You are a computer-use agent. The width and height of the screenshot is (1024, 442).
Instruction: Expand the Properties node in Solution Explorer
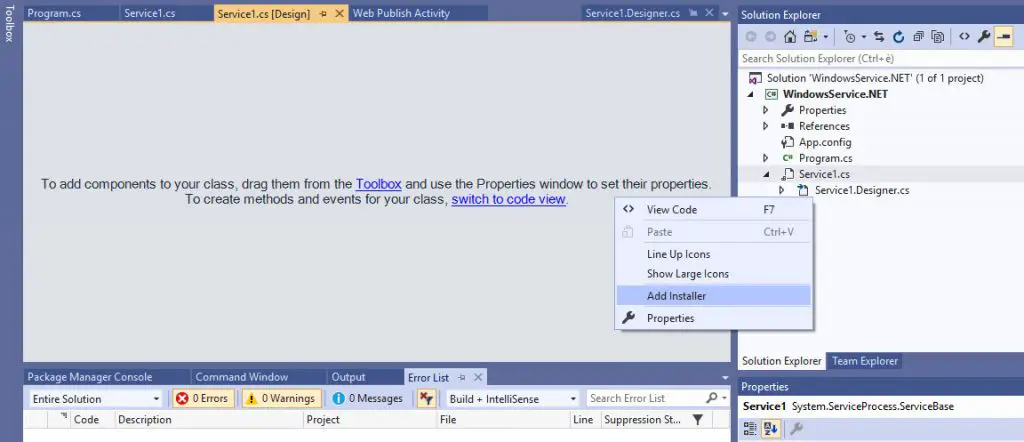[765, 110]
